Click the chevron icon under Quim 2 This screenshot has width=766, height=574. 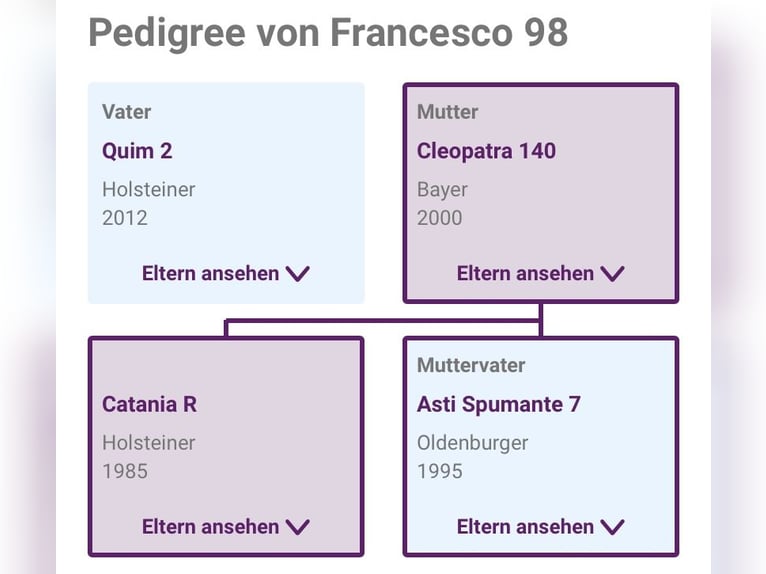pyautogui.click(x=297, y=274)
